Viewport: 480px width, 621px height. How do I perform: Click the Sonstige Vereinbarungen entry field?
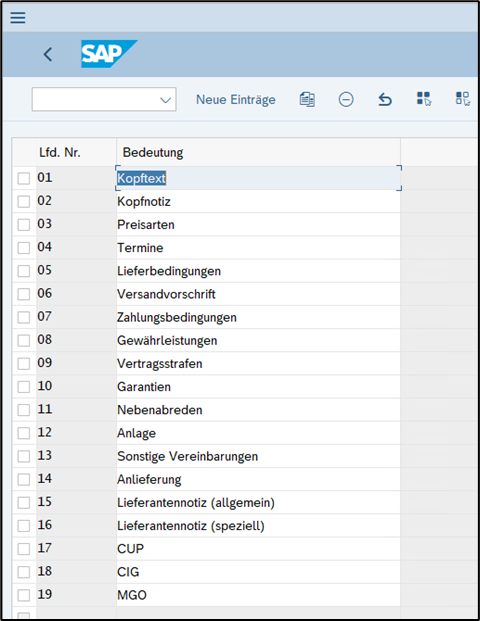tap(258, 456)
